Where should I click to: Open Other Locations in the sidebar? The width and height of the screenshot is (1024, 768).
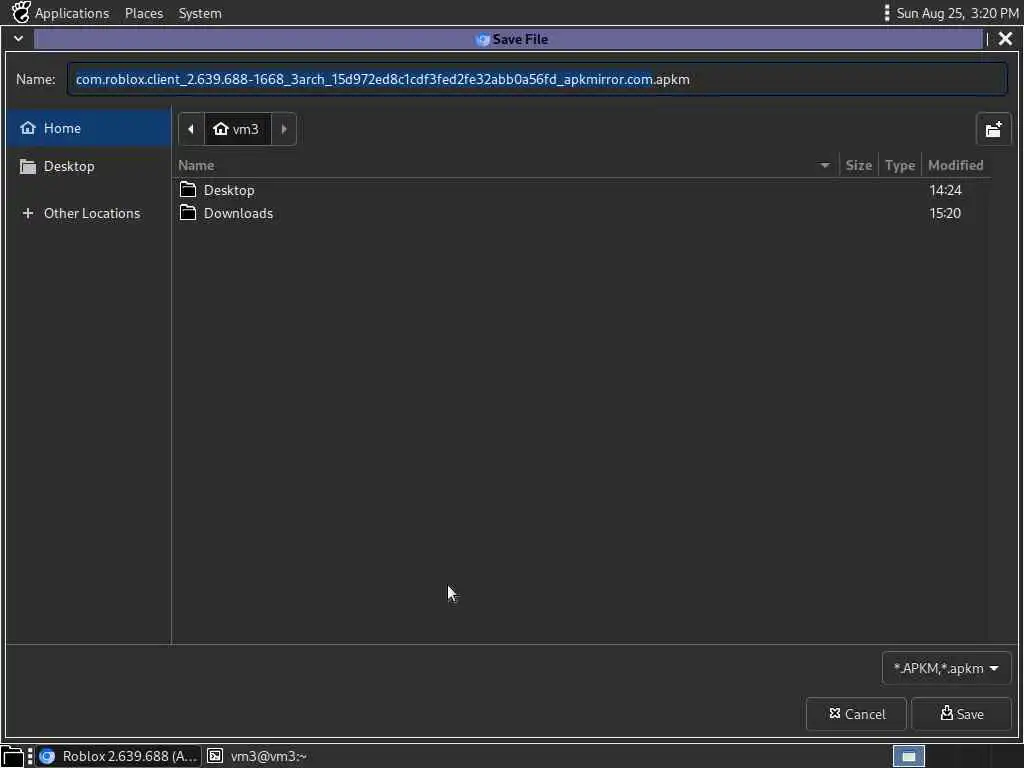coord(89,213)
